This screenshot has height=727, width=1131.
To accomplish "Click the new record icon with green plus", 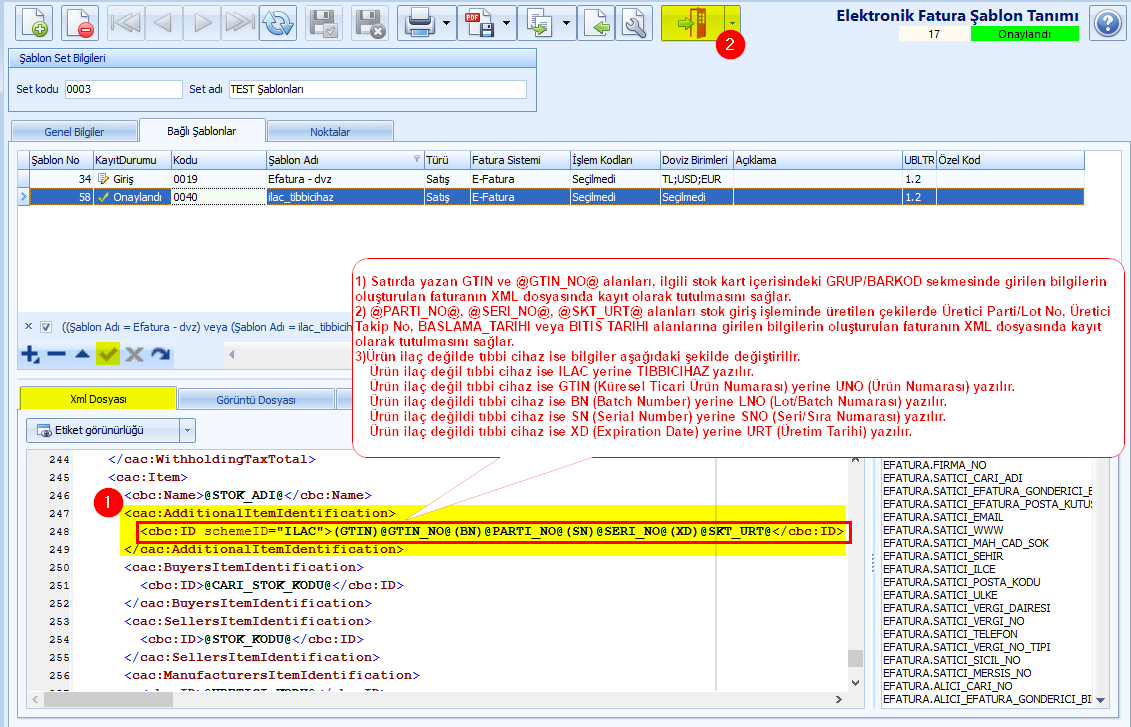I will click(34, 23).
